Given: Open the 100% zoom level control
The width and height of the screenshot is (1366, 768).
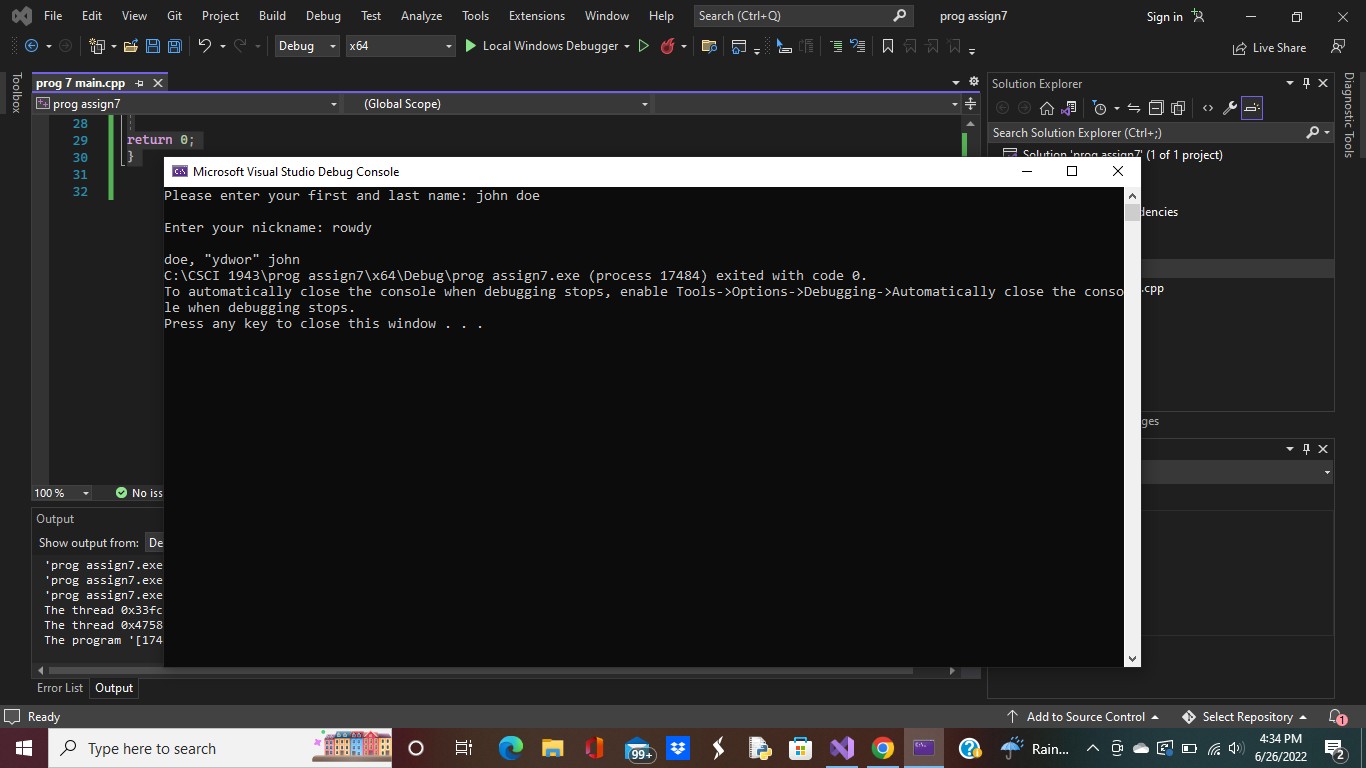Looking at the screenshot, I should click(x=62, y=492).
